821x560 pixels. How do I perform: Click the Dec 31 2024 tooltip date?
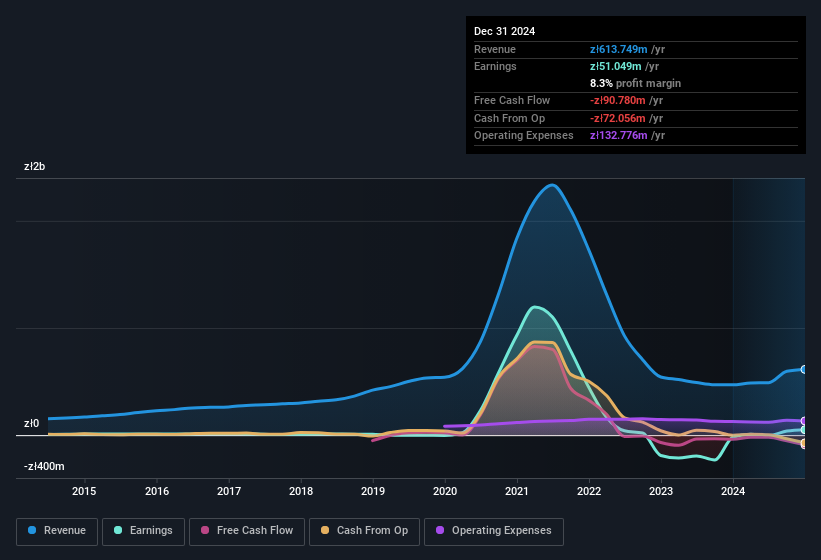[x=504, y=31]
